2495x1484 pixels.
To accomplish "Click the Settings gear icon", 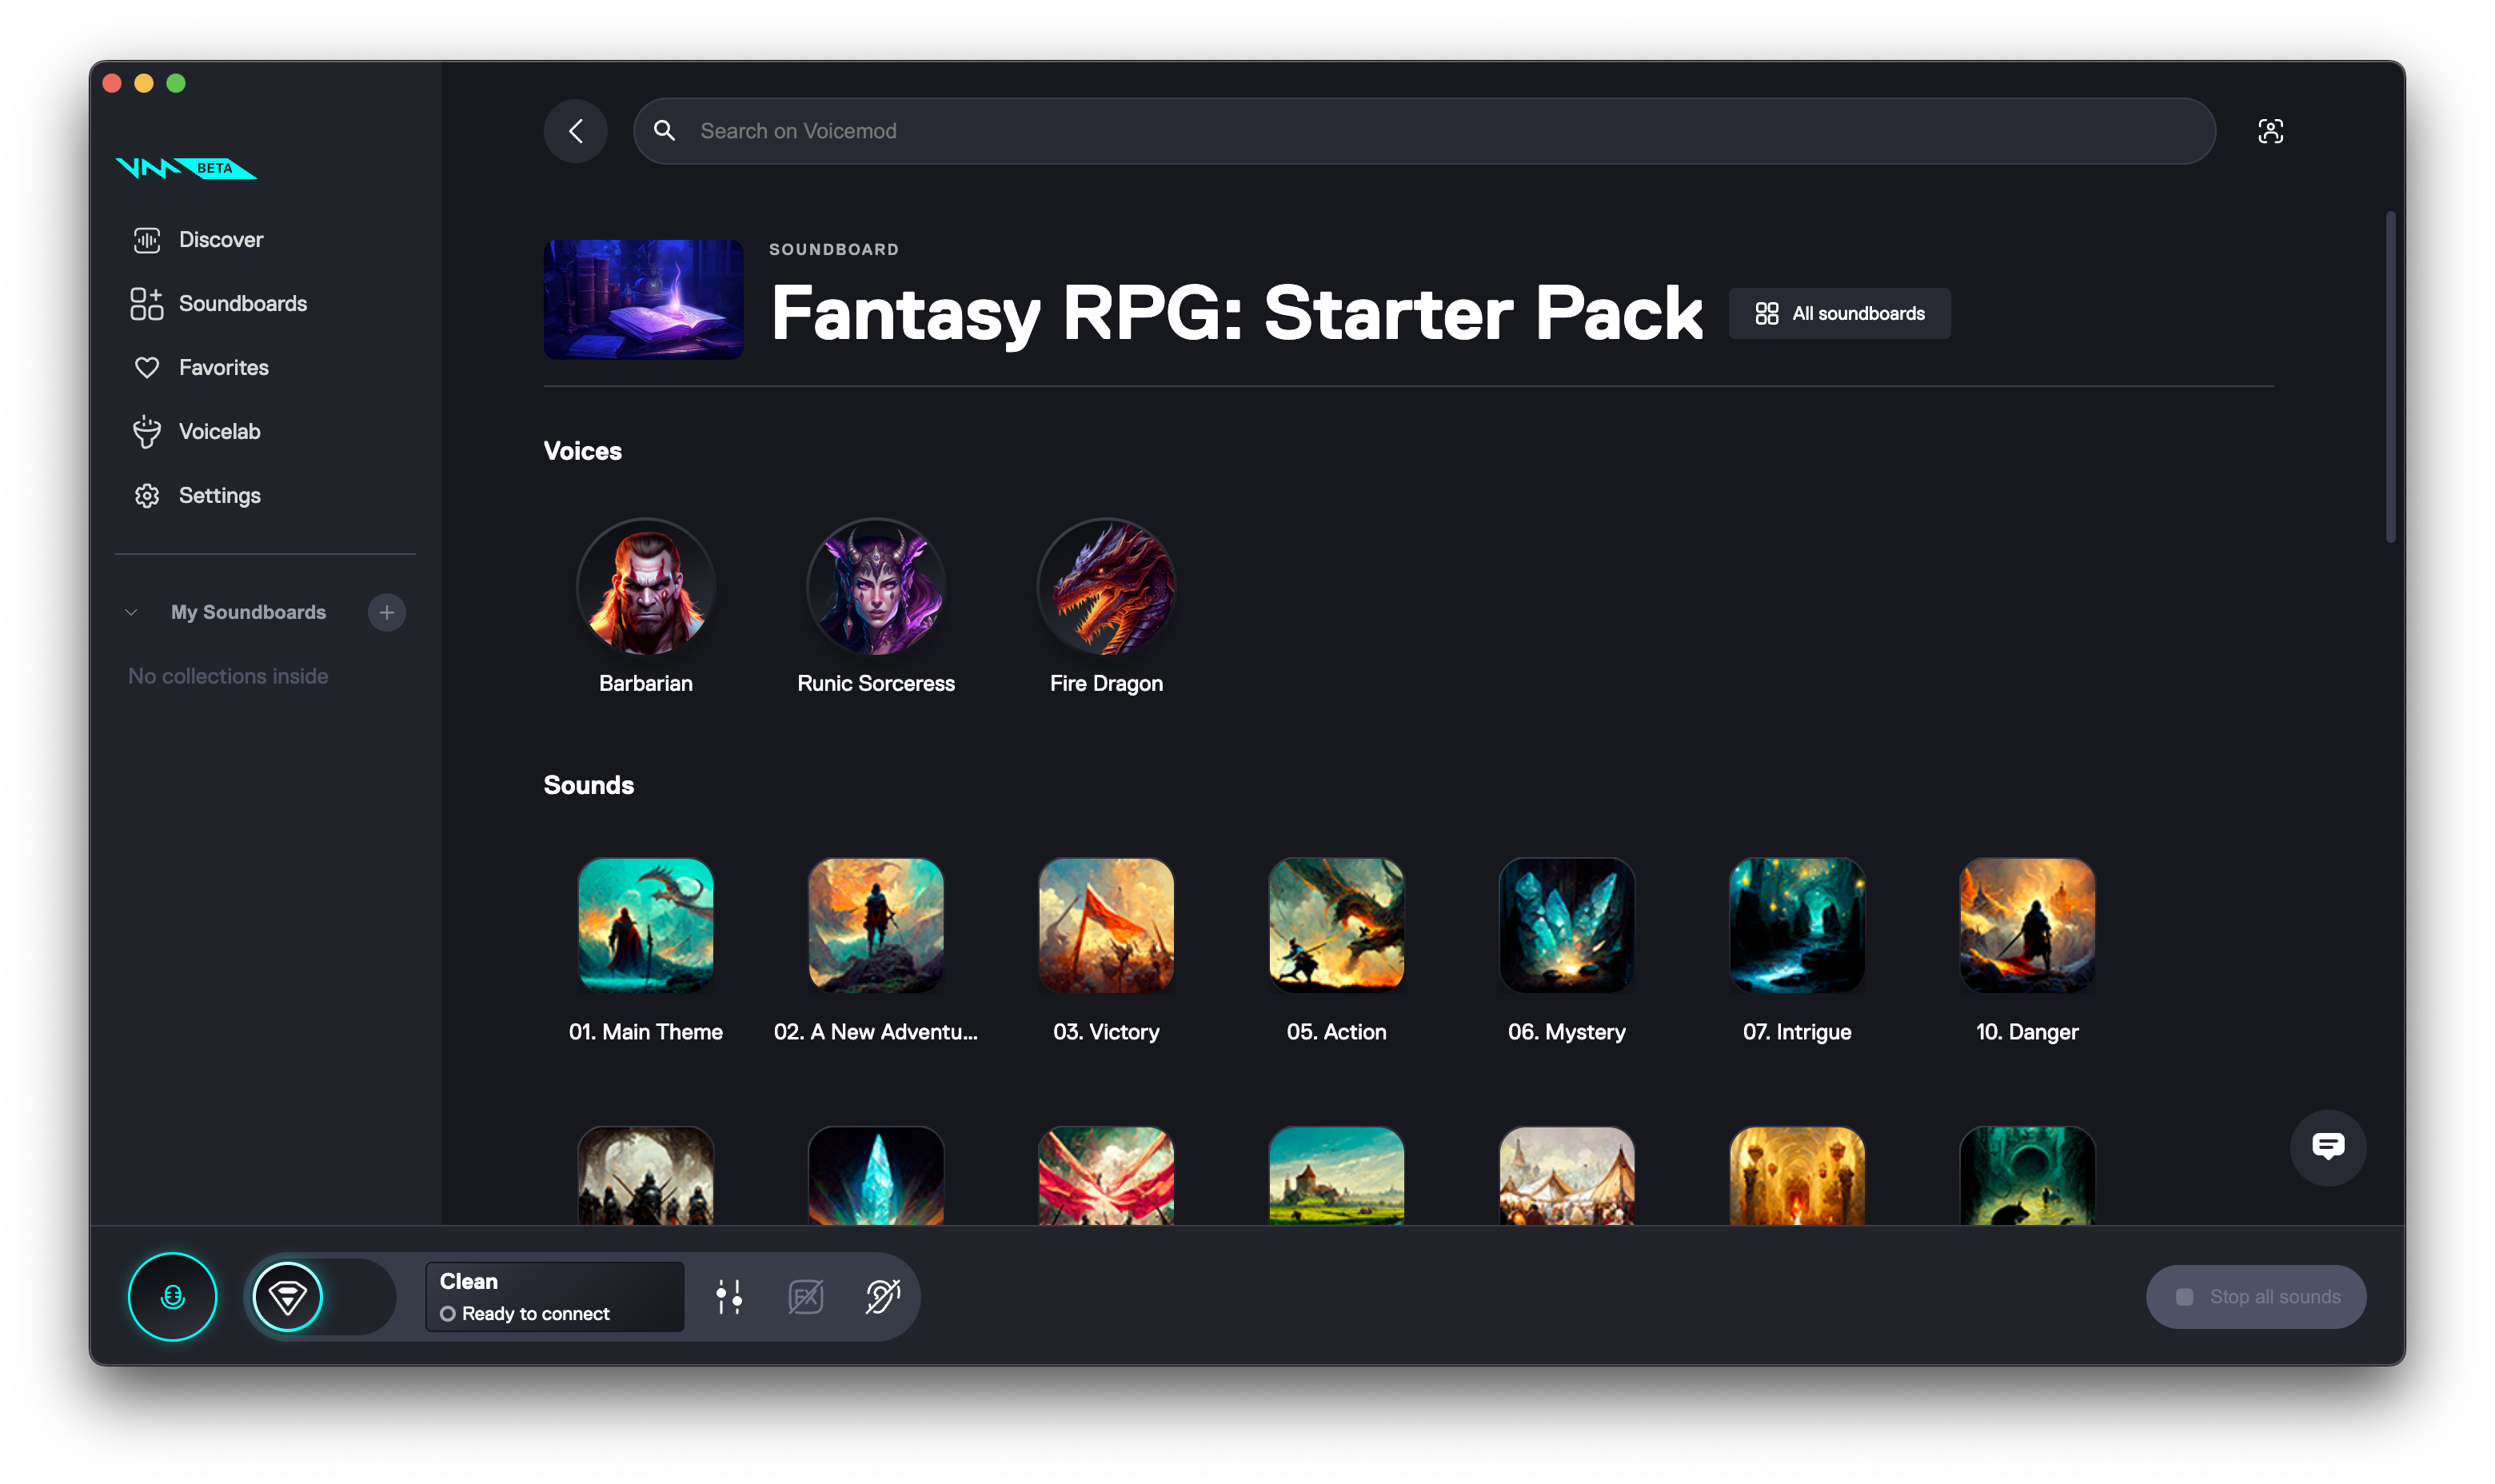I will coord(147,496).
